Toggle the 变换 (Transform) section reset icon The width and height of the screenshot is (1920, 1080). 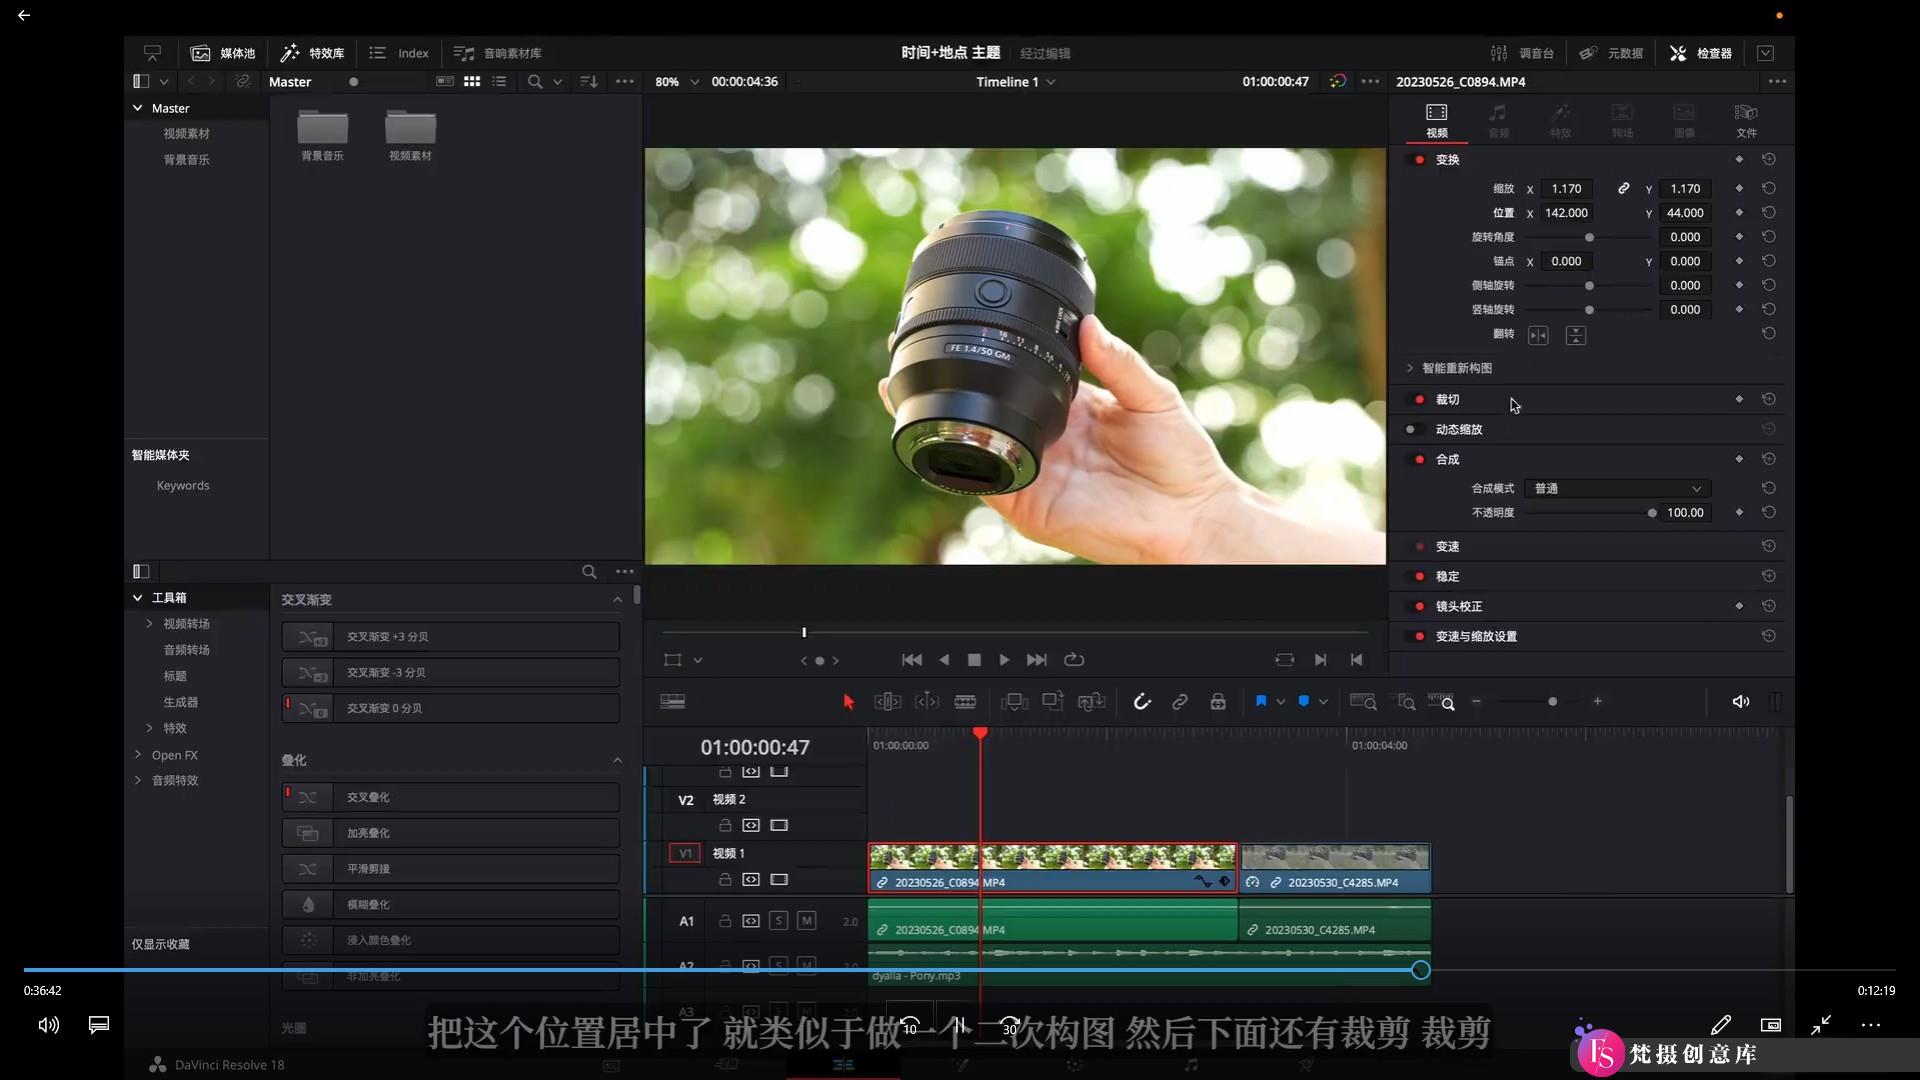point(1771,158)
